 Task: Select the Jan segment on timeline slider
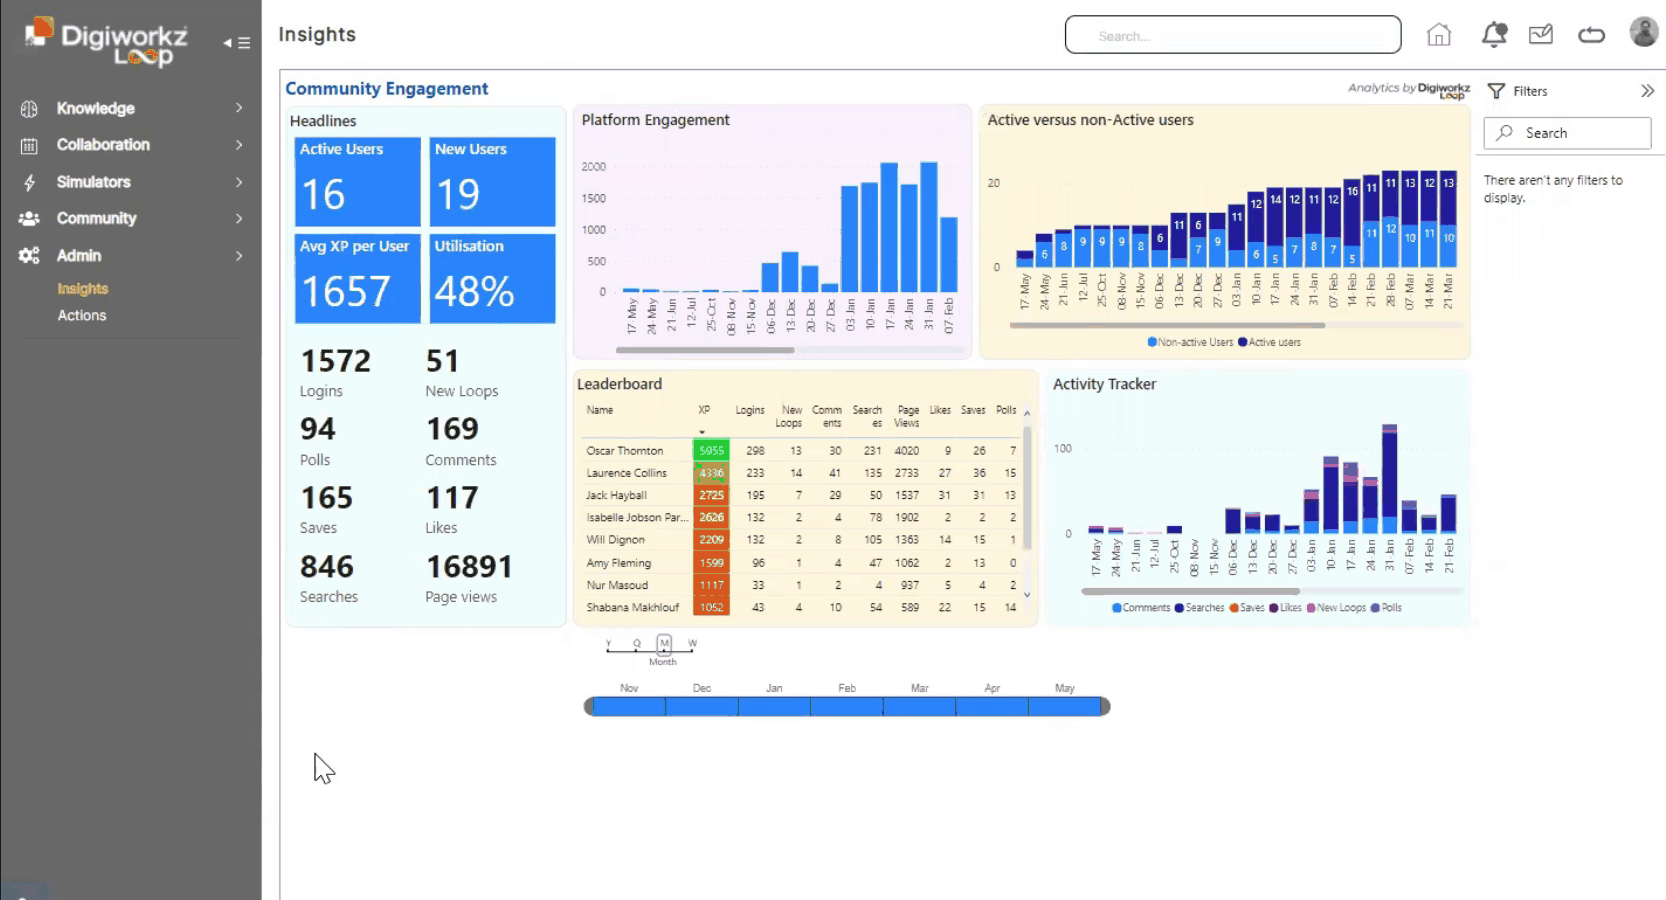774,707
